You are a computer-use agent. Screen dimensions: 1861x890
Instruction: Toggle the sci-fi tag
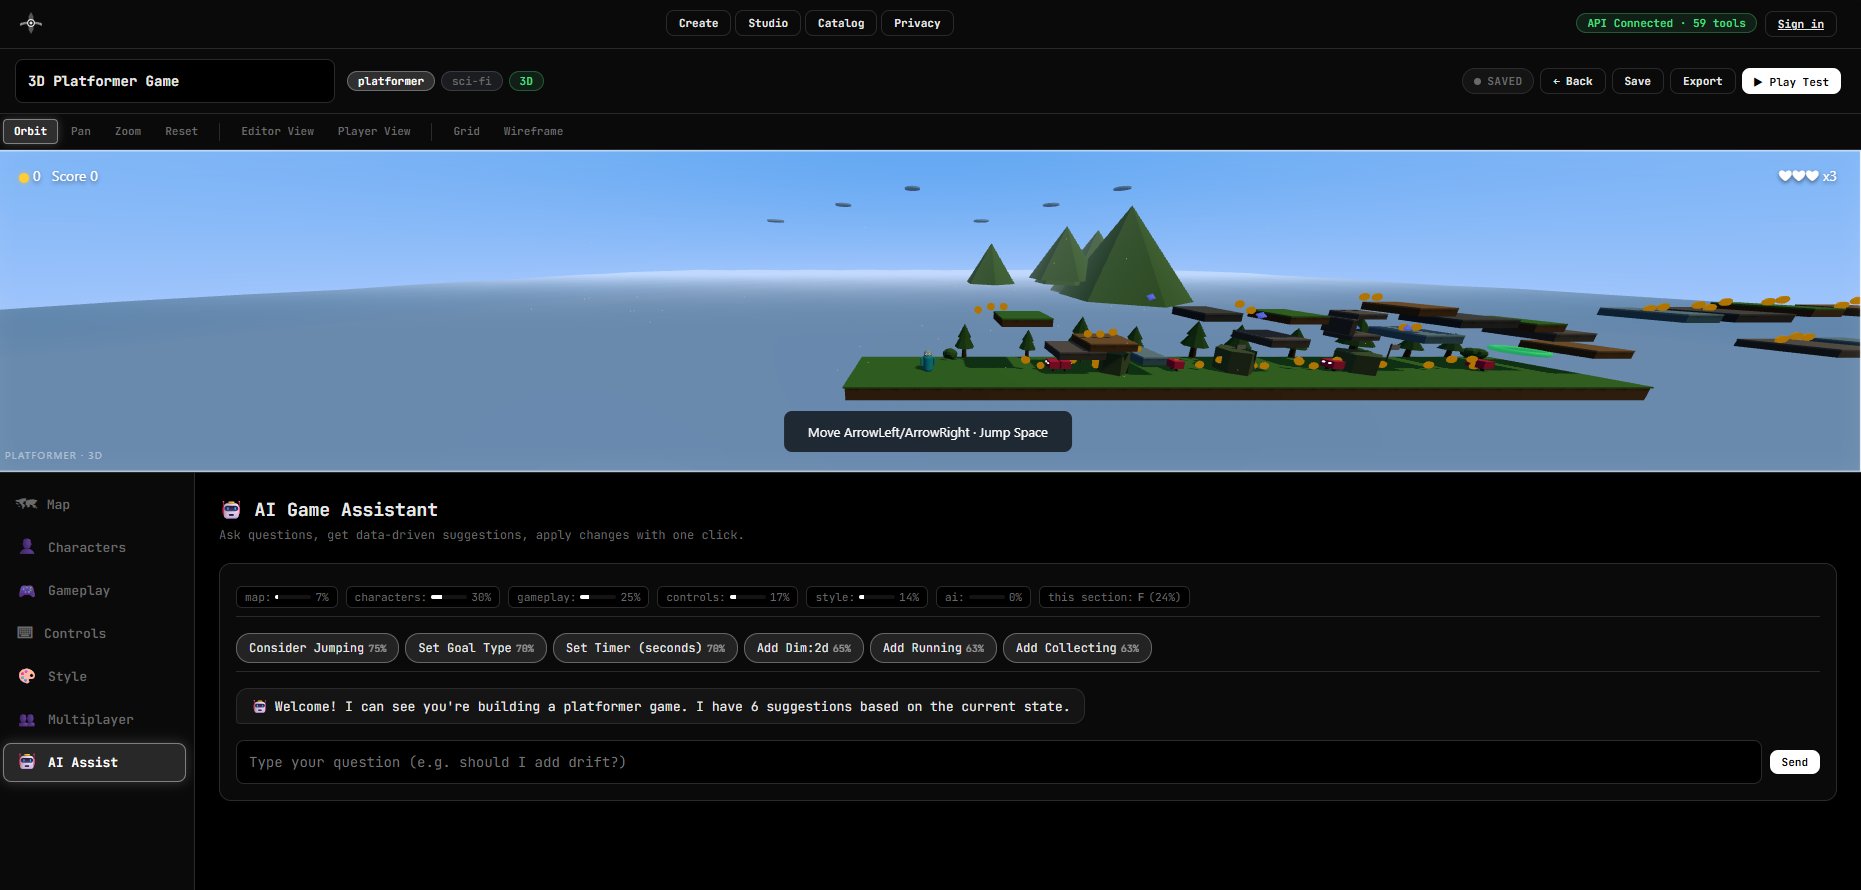[472, 81]
